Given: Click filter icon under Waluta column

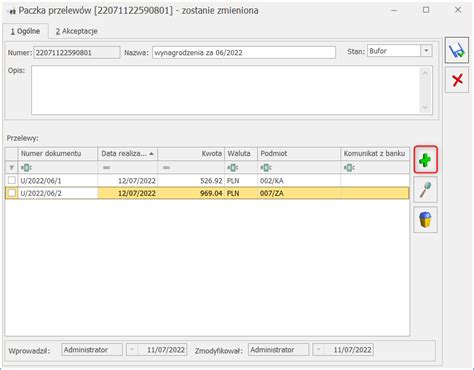Looking at the screenshot, I should [233, 167].
